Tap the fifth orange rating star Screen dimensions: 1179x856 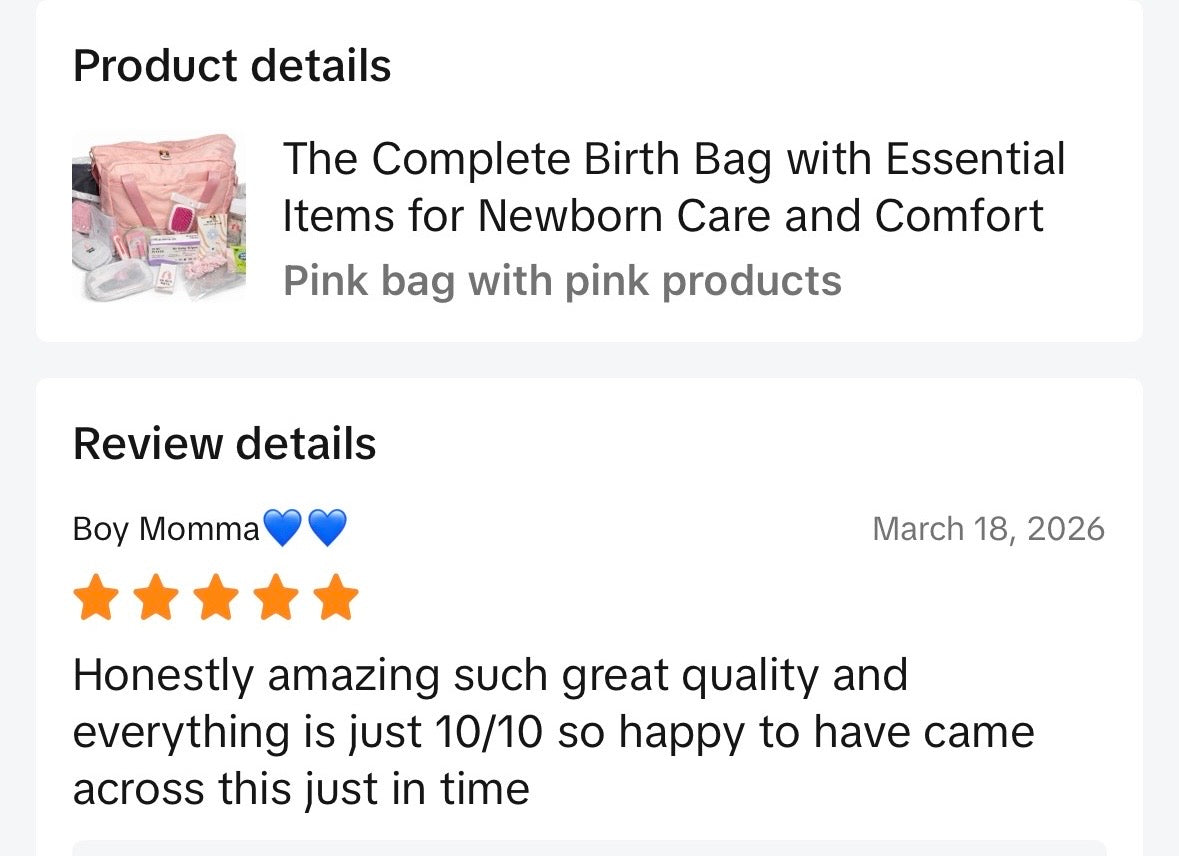tap(336, 597)
